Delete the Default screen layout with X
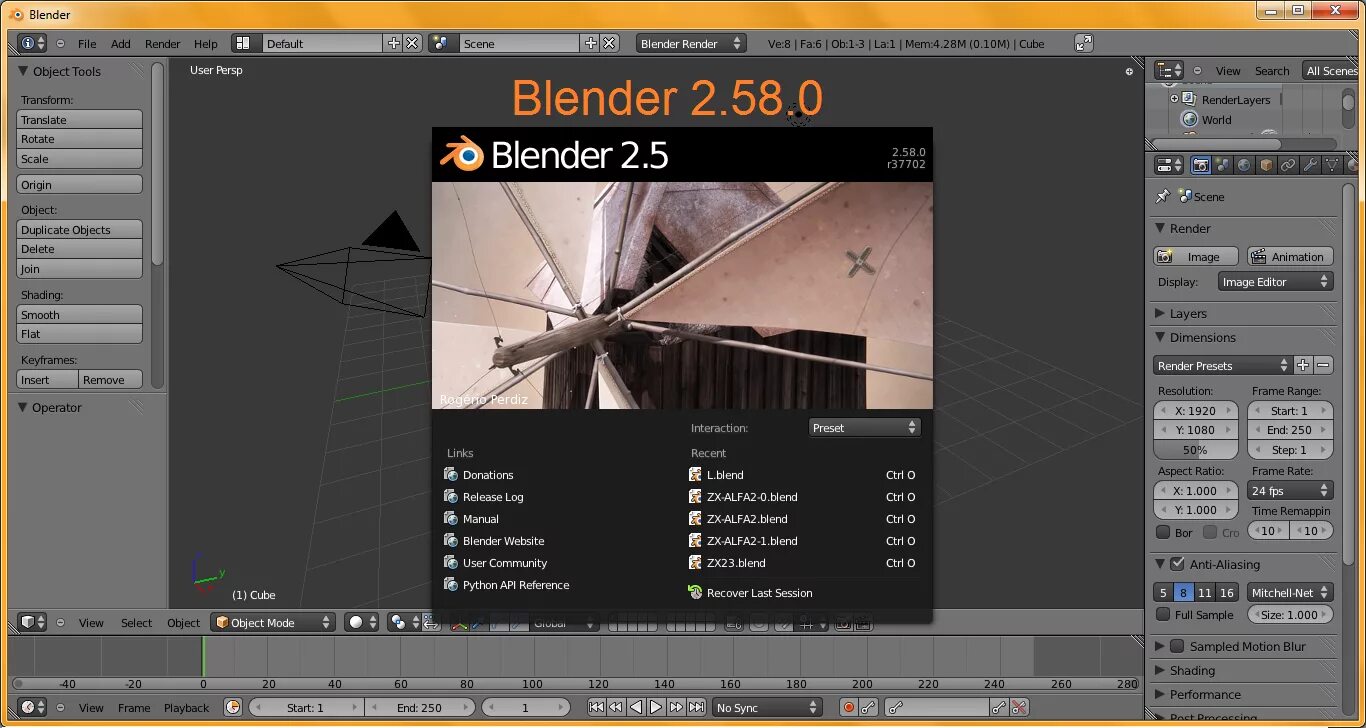This screenshot has height=728, width=1366. tap(411, 43)
